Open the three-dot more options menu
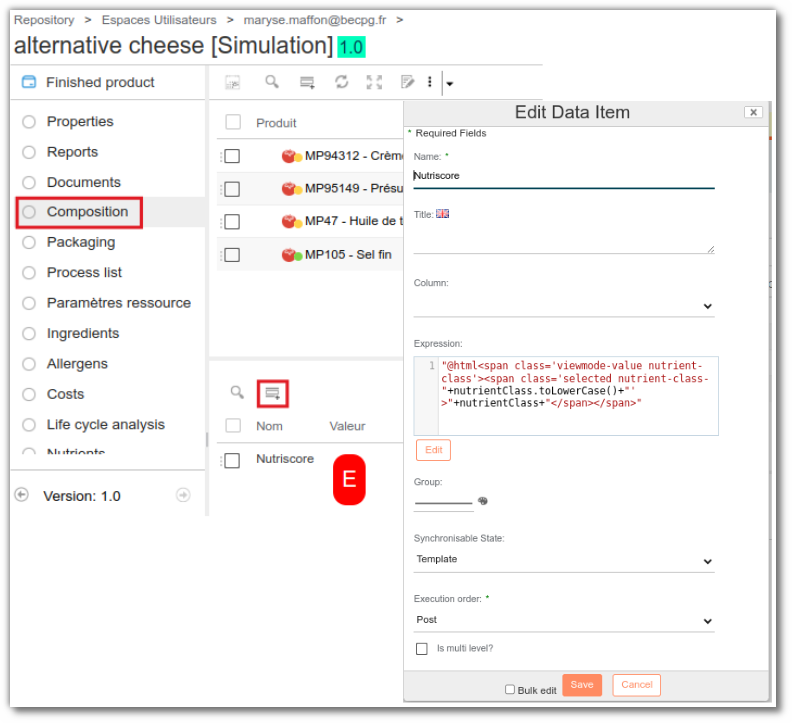 pyautogui.click(x=430, y=82)
